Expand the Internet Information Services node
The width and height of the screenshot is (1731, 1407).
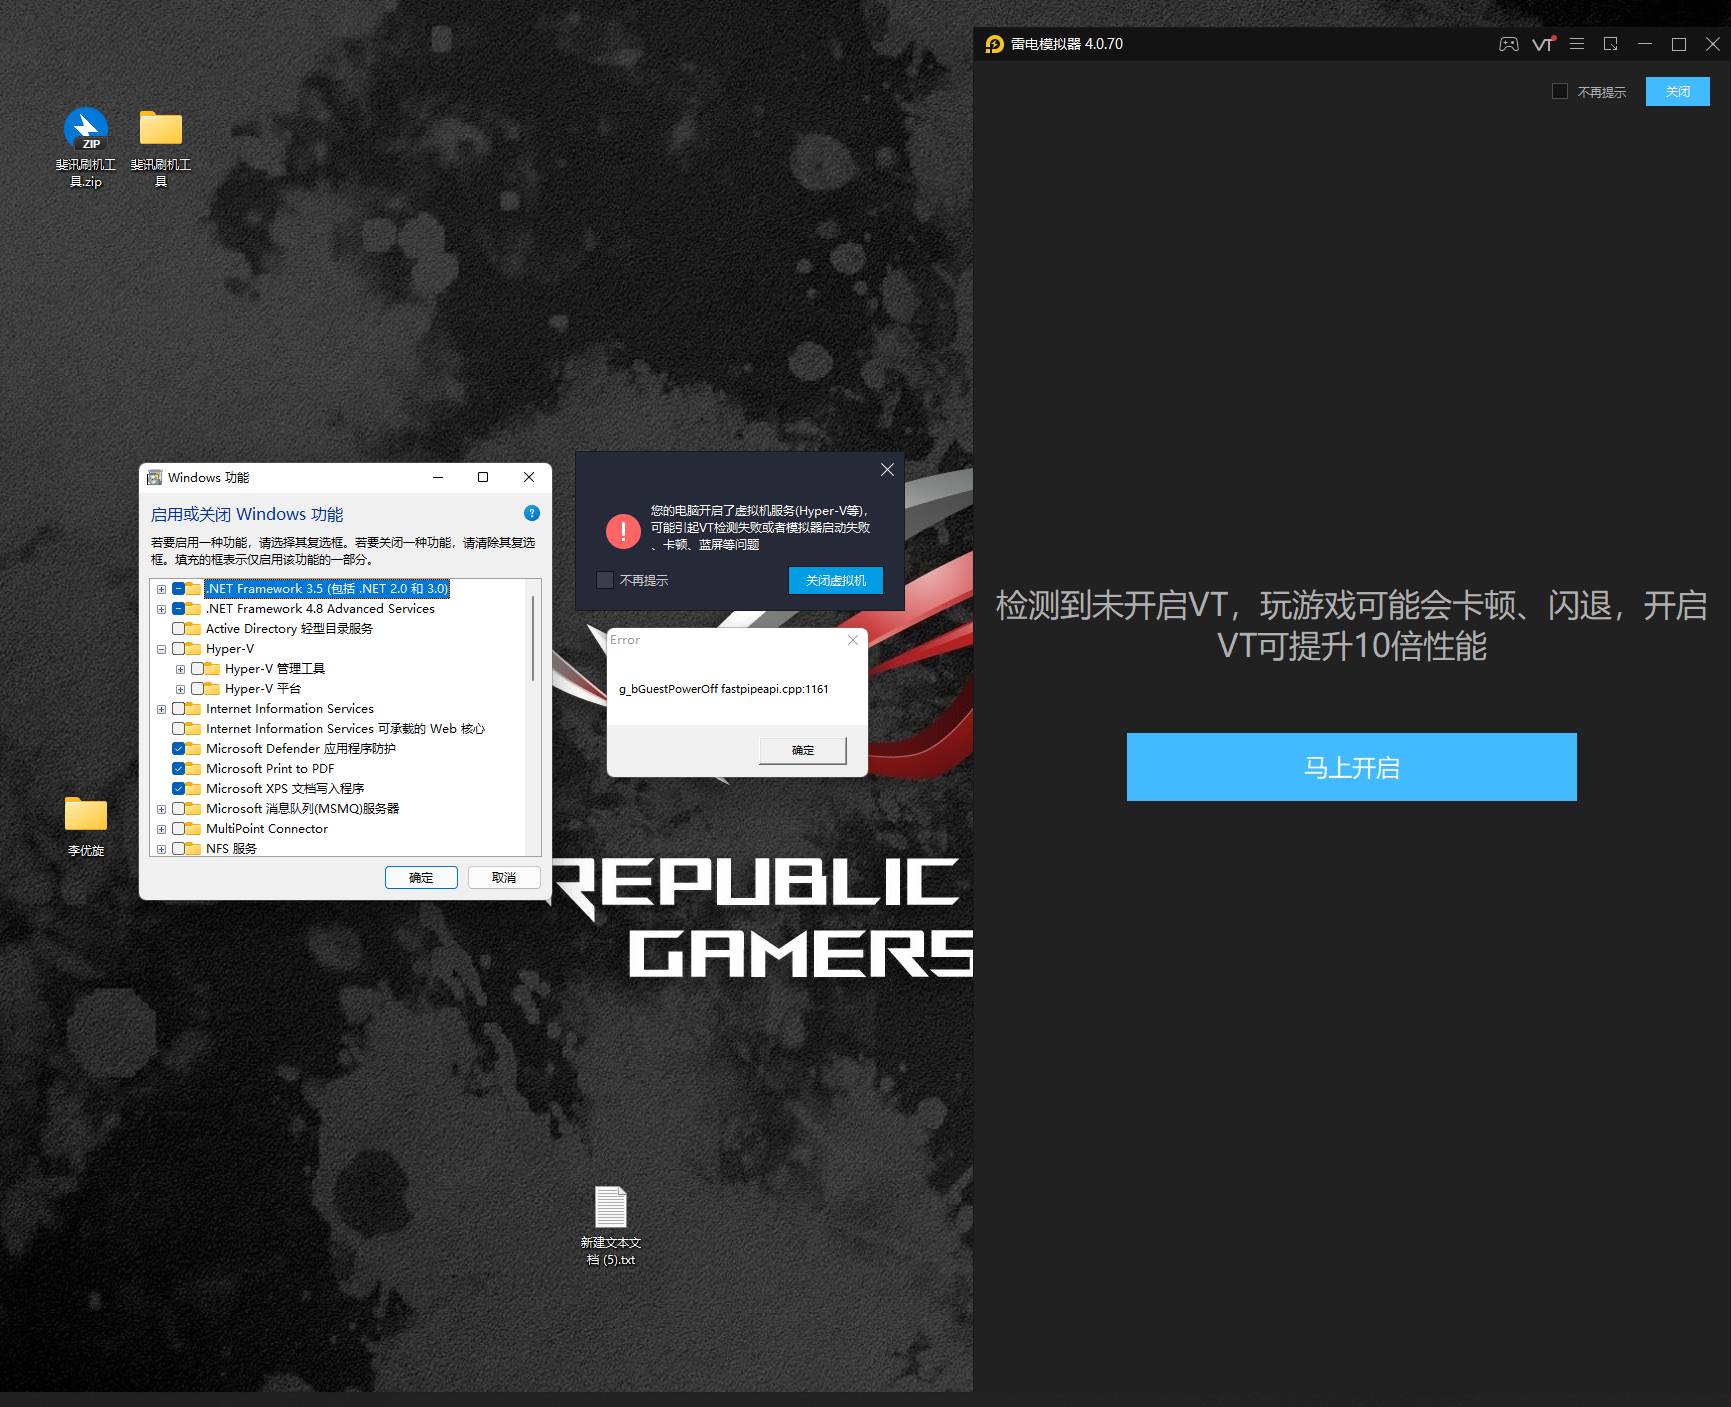point(161,709)
